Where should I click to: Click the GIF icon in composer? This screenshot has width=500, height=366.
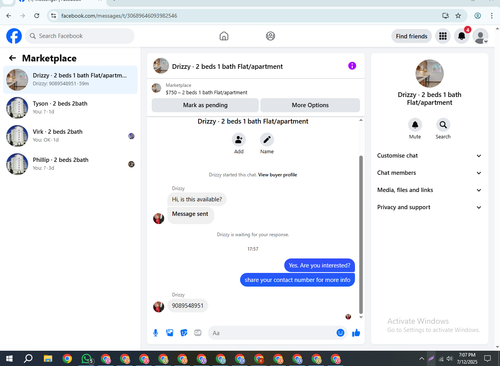point(198,333)
